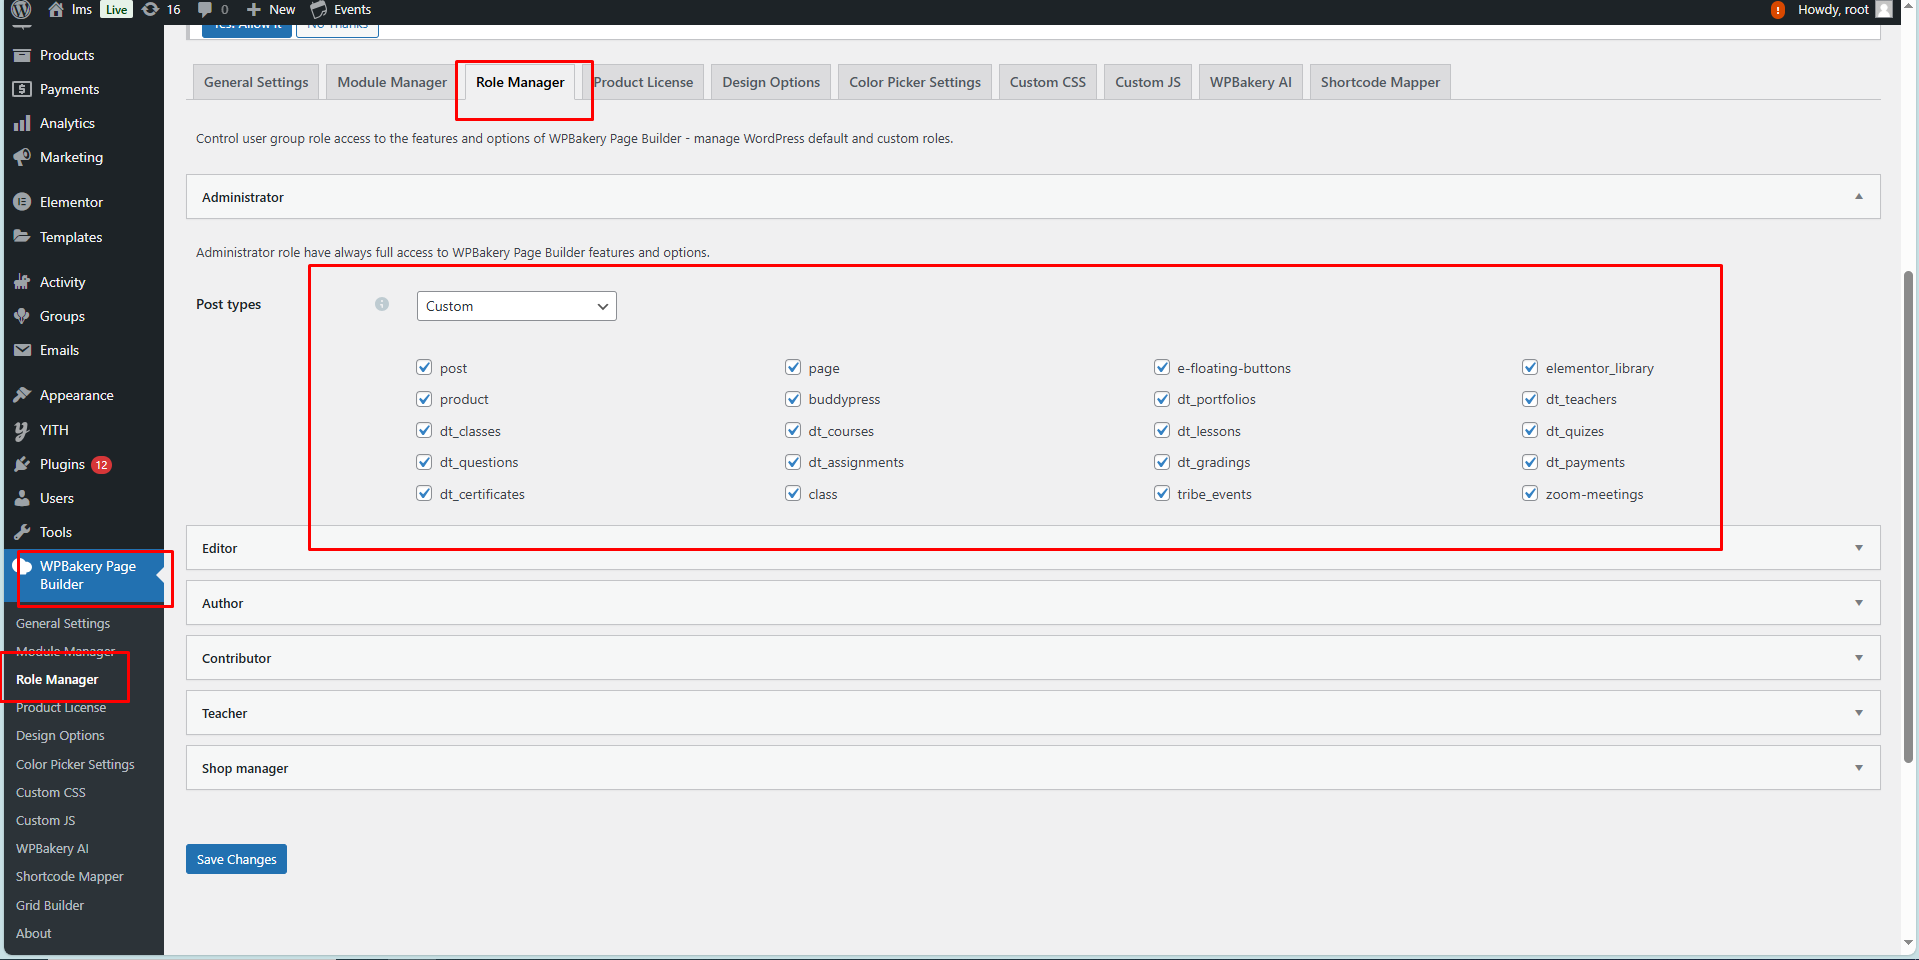Click the YITH sidebar icon

click(x=22, y=430)
